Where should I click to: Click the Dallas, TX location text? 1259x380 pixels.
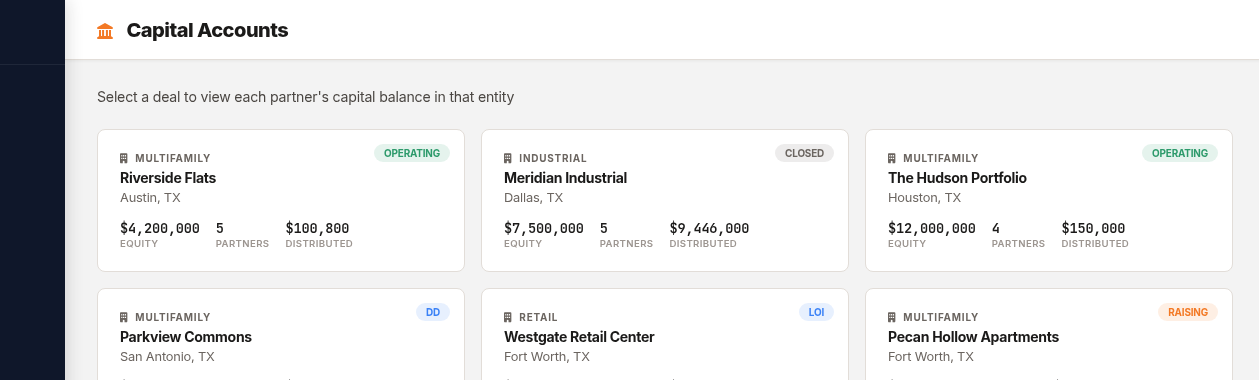pos(533,198)
